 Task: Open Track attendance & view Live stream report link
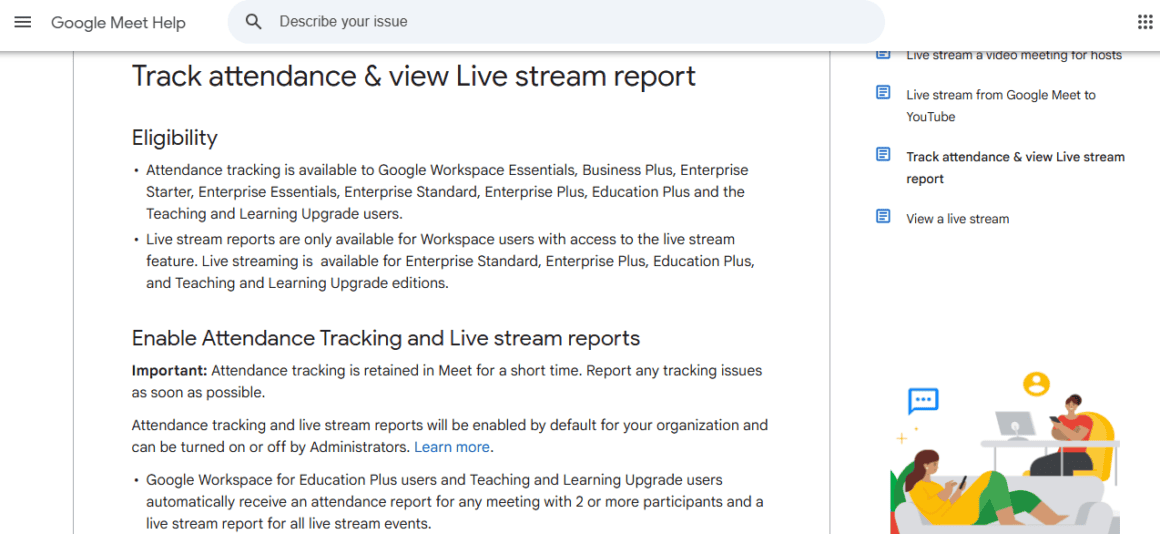(1015, 168)
